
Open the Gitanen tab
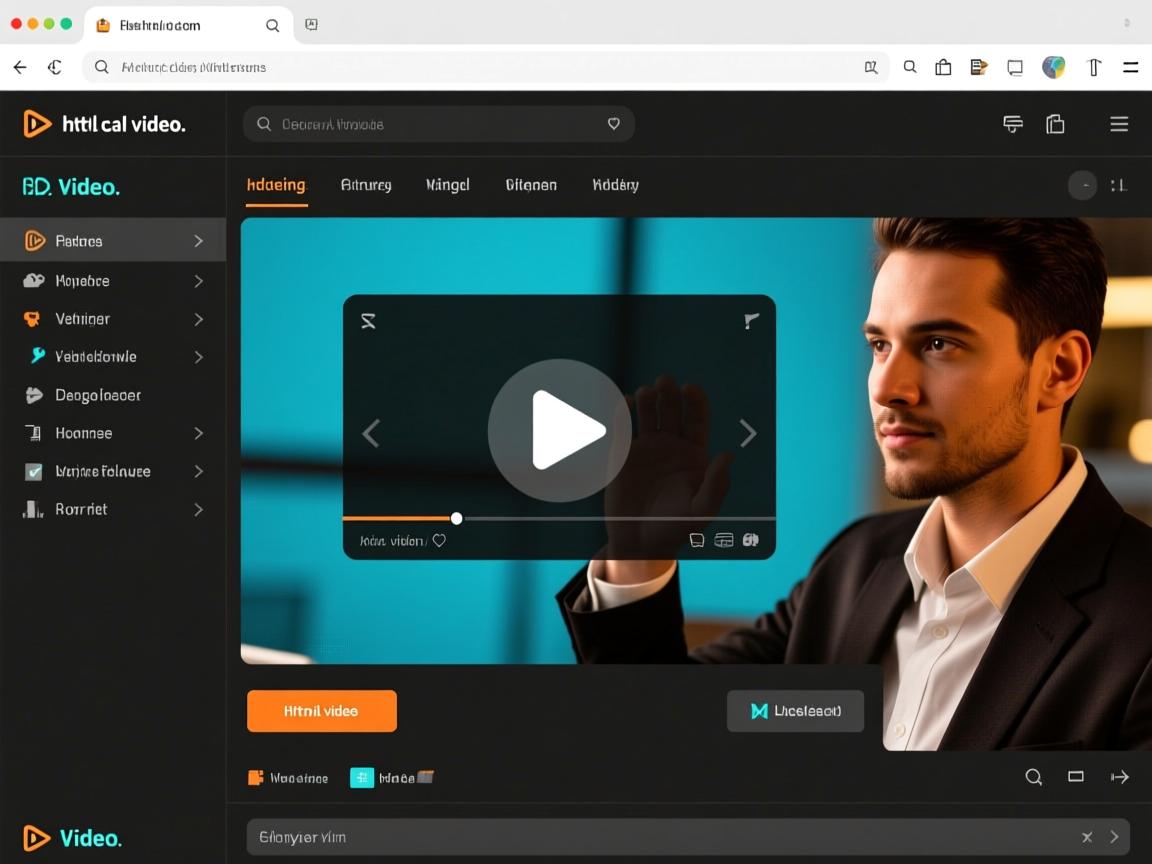coord(531,185)
